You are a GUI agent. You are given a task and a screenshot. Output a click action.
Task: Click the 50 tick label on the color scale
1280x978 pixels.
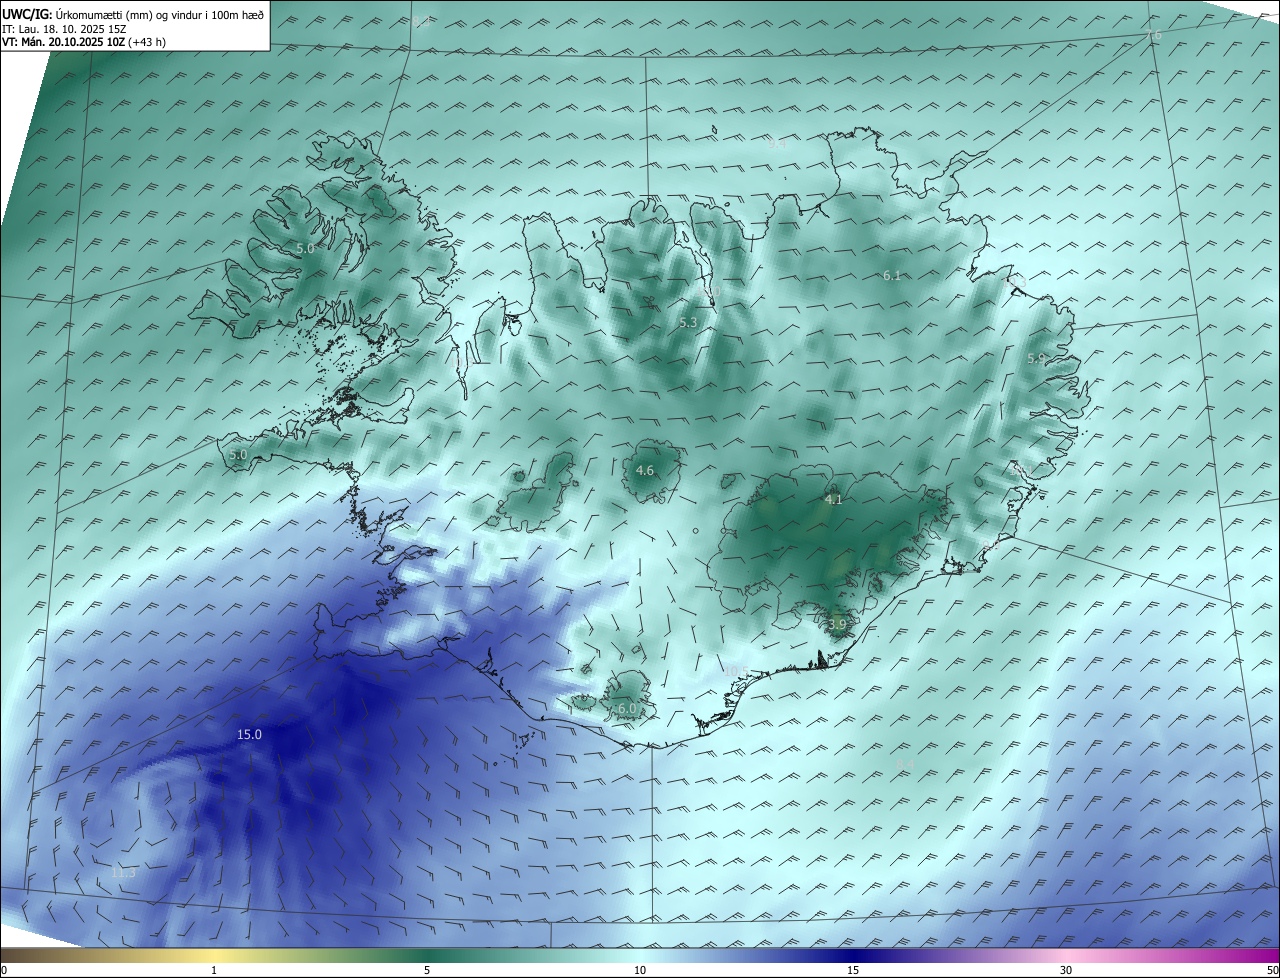click(1272, 970)
